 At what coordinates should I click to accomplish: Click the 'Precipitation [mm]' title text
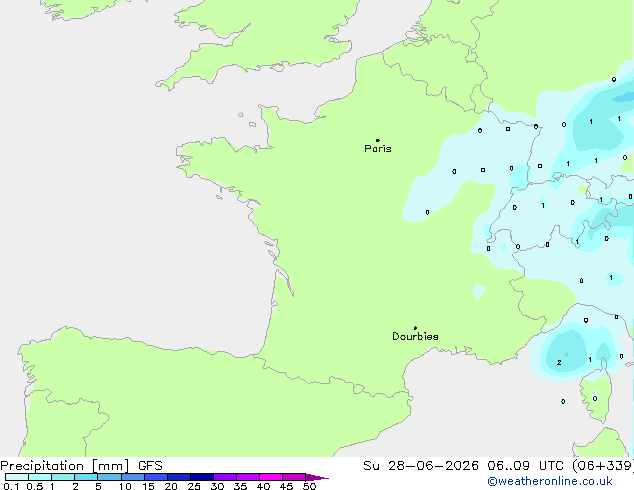(65, 466)
